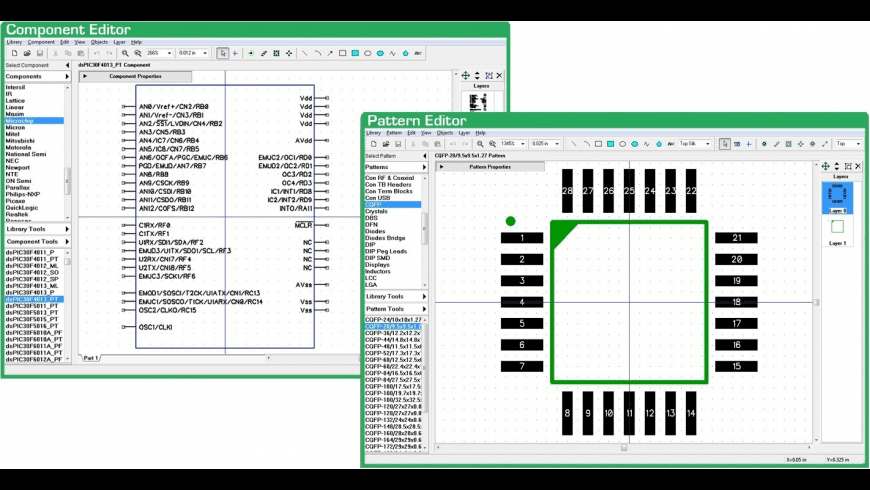Select Layer 0 thumbnail in Pattern Editor
The image size is (870, 490).
pyautogui.click(x=837, y=198)
